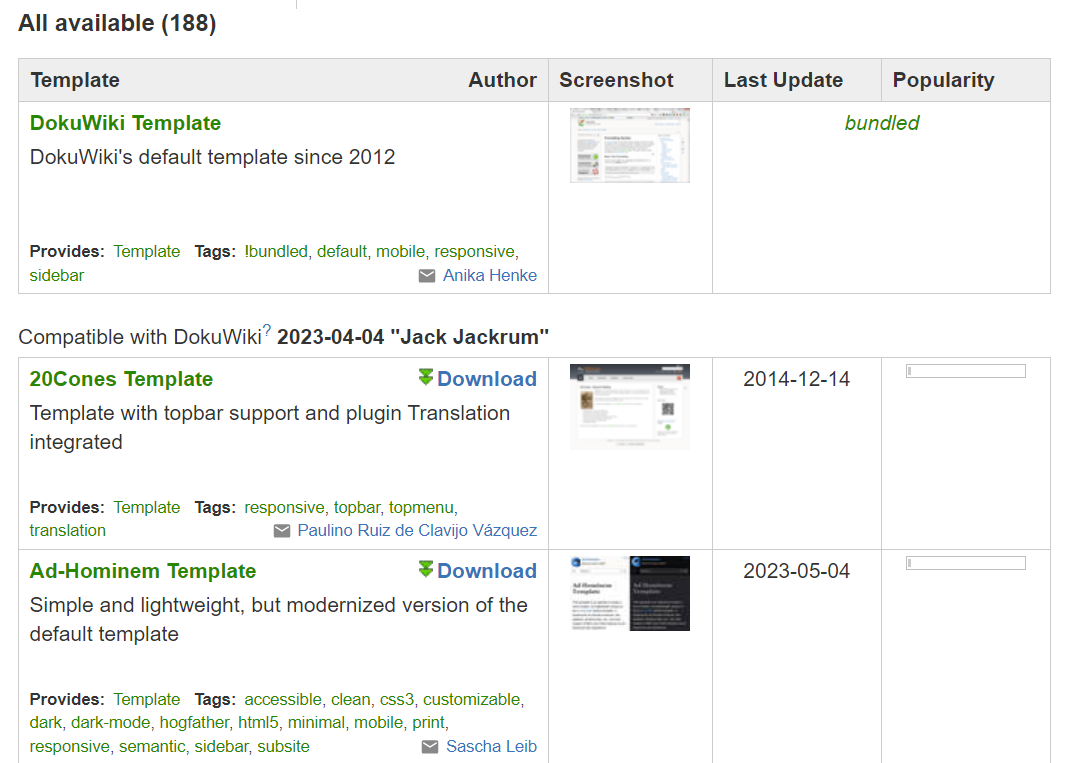
Task: Click the Template provides link for Ad-Hominem Template
Action: click(146, 700)
